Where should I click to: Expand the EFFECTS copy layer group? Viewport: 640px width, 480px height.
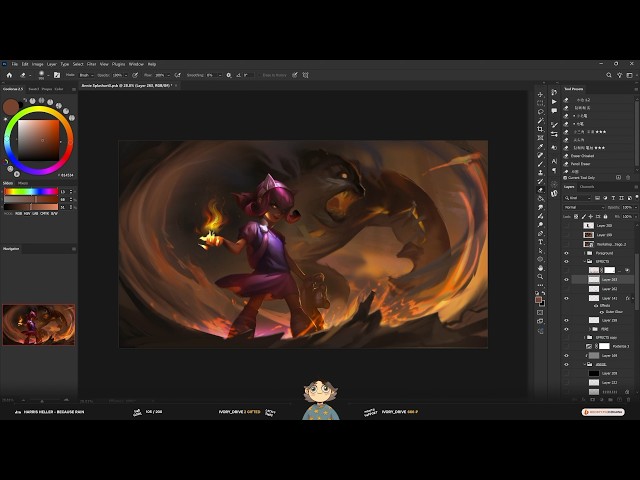[x=585, y=338]
